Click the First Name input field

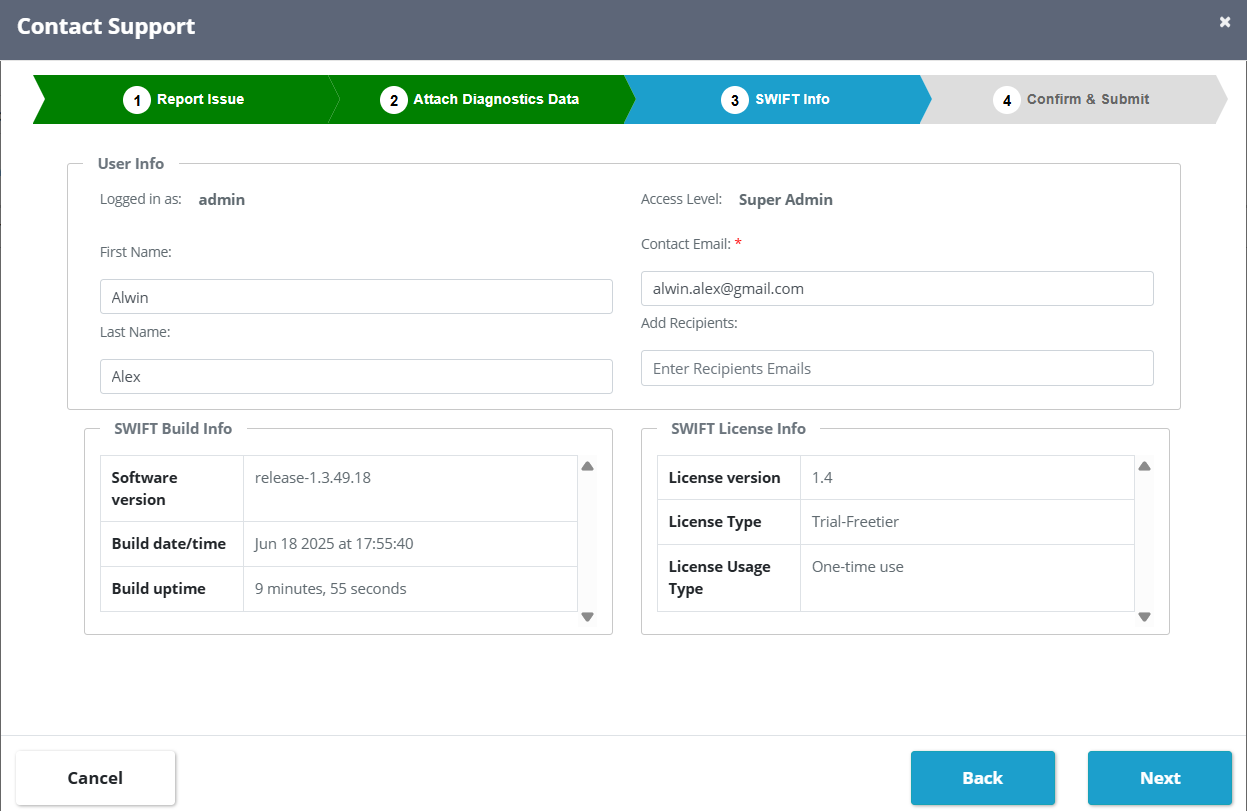(x=356, y=297)
